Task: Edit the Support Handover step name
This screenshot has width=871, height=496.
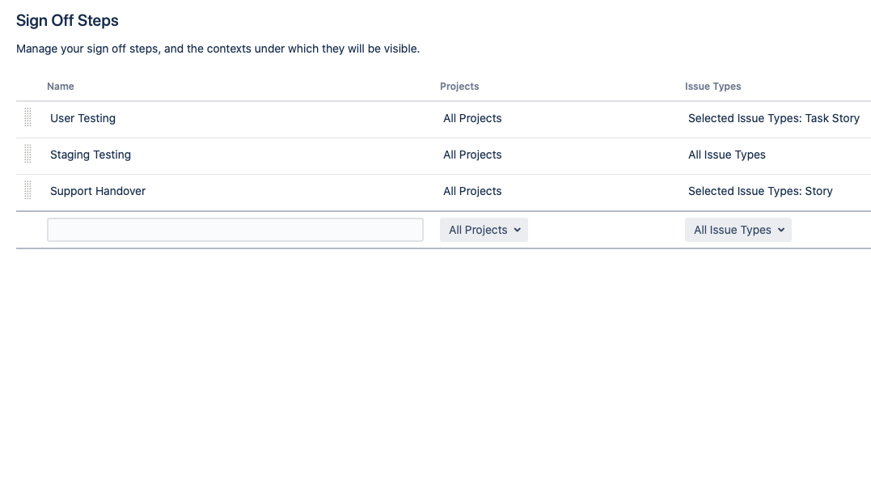Action: tap(98, 191)
